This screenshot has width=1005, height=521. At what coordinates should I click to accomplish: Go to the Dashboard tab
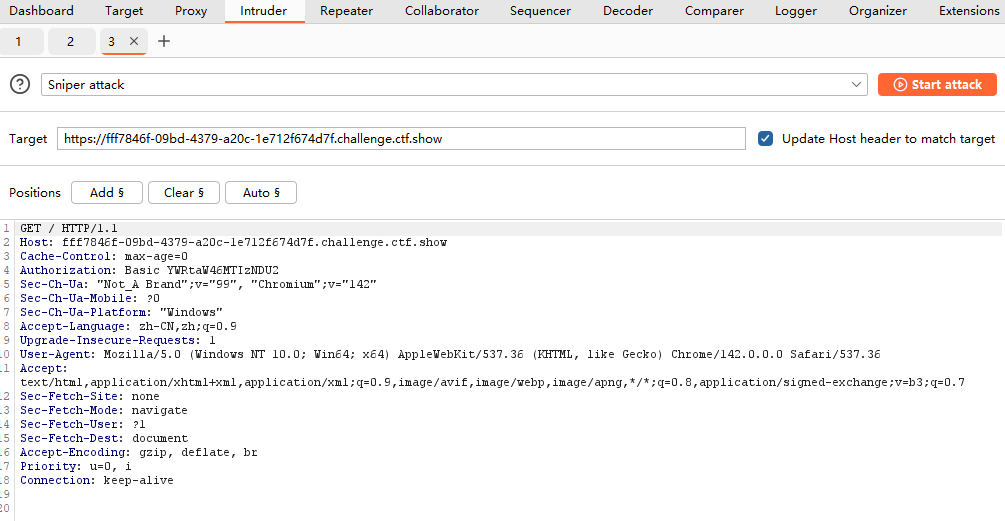[x=42, y=11]
